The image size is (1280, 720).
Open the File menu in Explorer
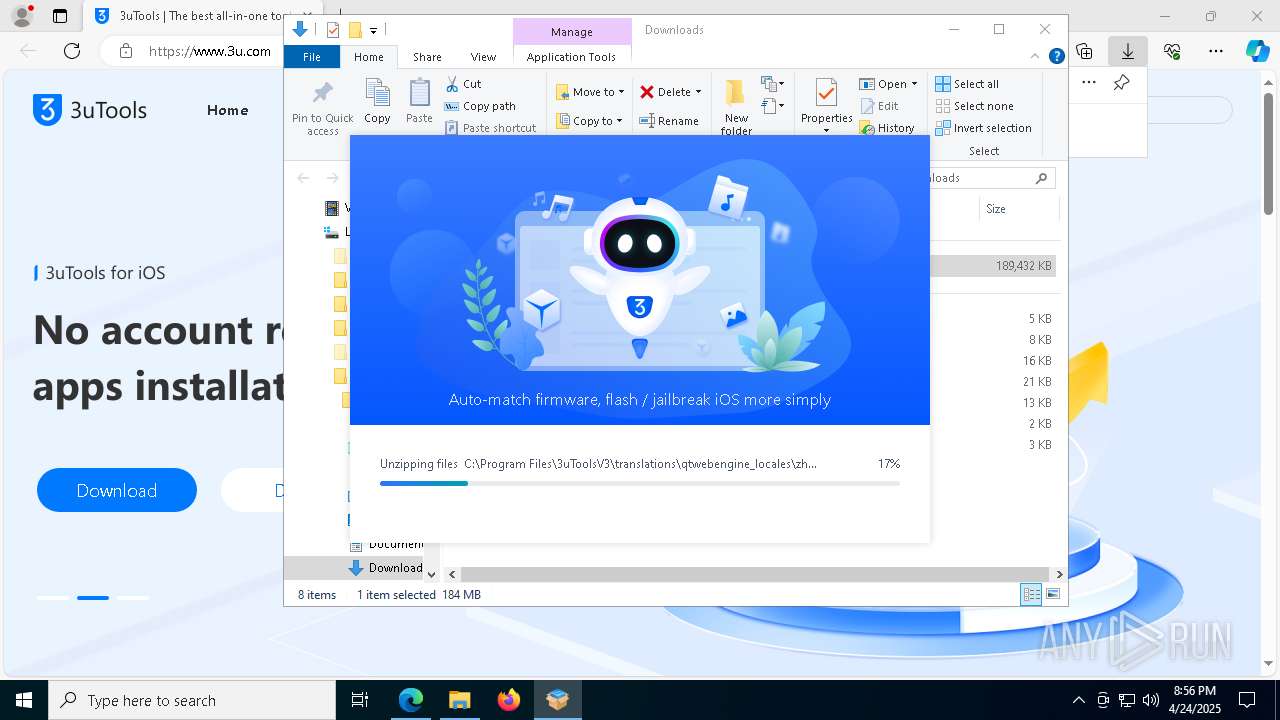(312, 57)
